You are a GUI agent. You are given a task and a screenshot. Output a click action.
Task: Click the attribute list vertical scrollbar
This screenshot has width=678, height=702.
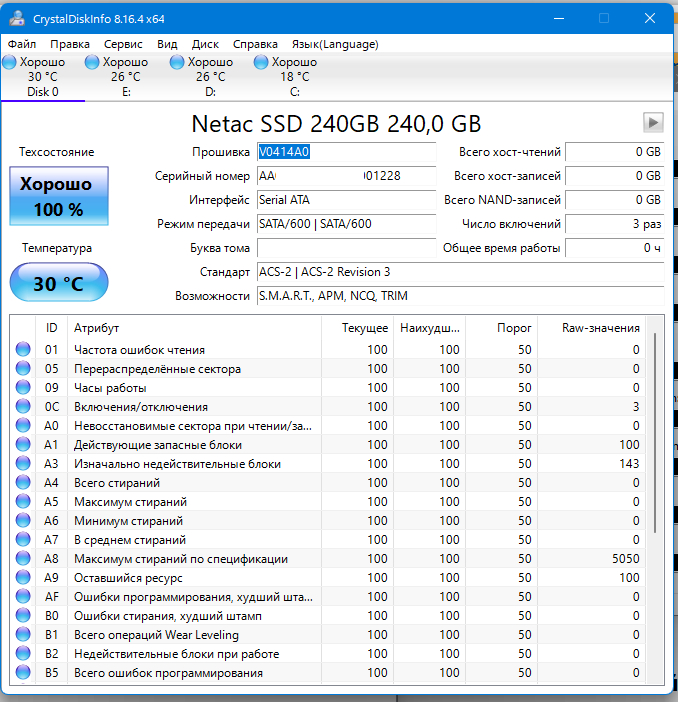[655, 432]
